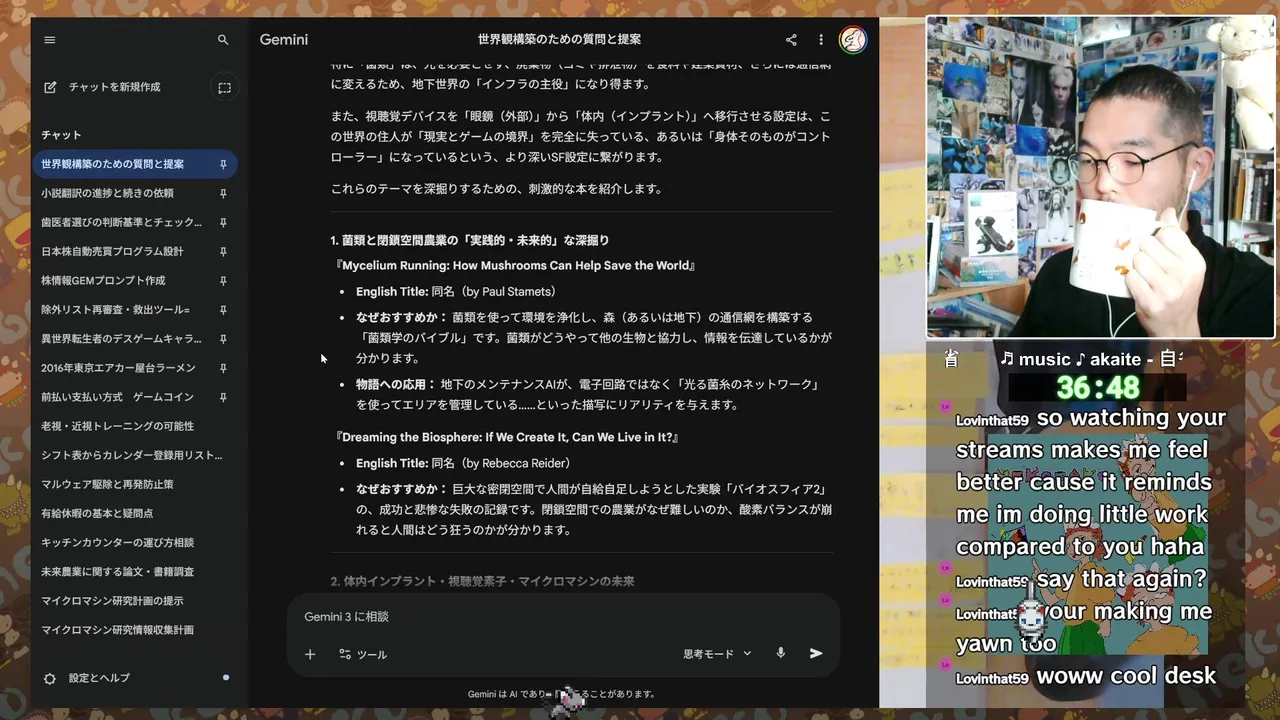The width and height of the screenshot is (1280, 720).
Task: Open chat 日本株自動売買プログラム設計
Action: 134,251
